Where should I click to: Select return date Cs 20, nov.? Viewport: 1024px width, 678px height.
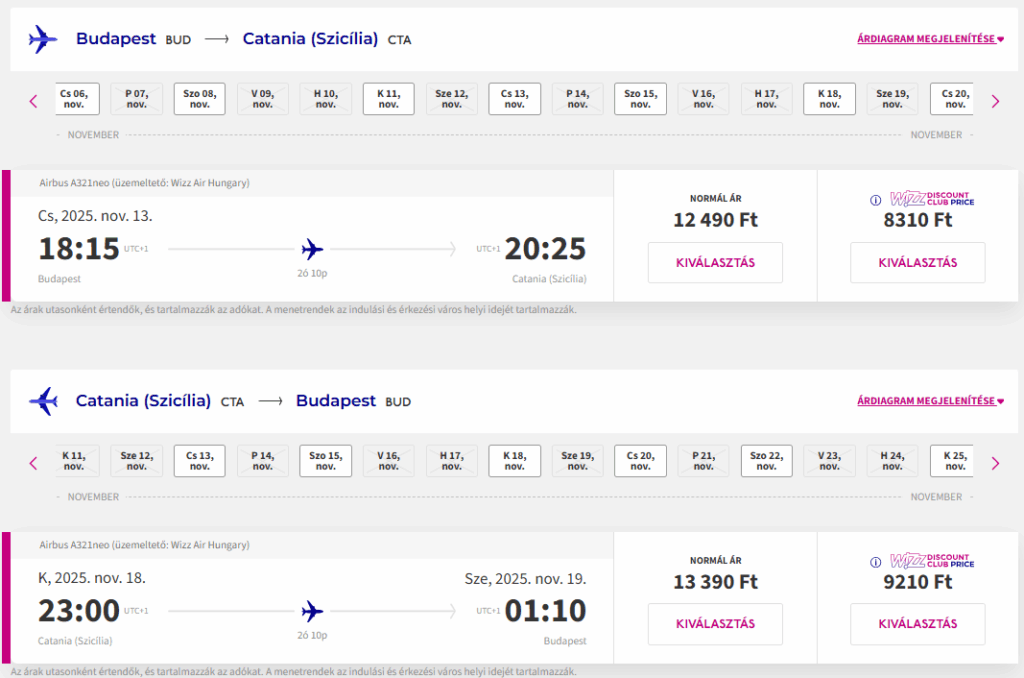(x=641, y=461)
